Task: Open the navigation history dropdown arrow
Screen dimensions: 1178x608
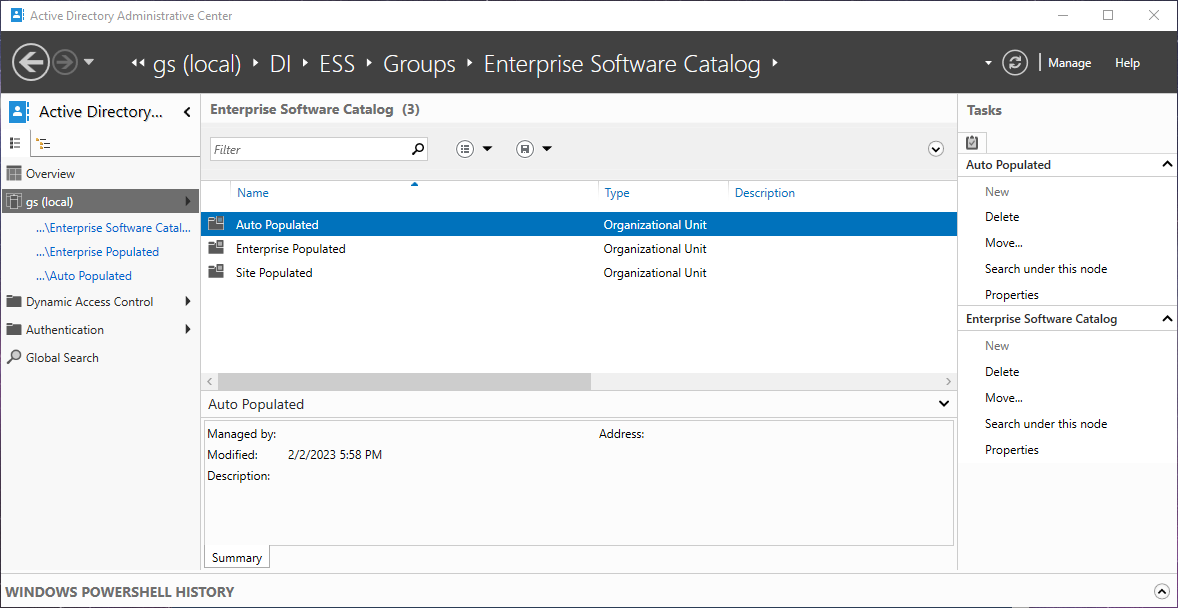Action: [89, 62]
